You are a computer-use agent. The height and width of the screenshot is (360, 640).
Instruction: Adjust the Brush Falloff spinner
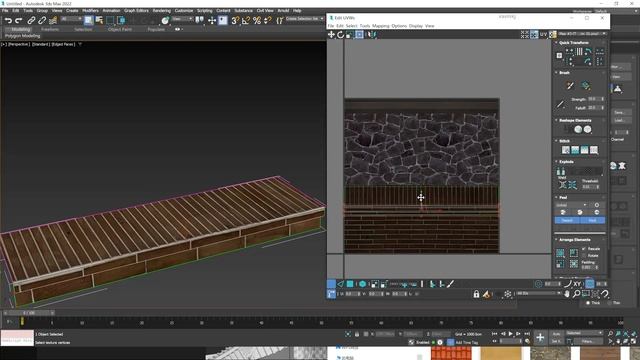pyautogui.click(x=602, y=108)
